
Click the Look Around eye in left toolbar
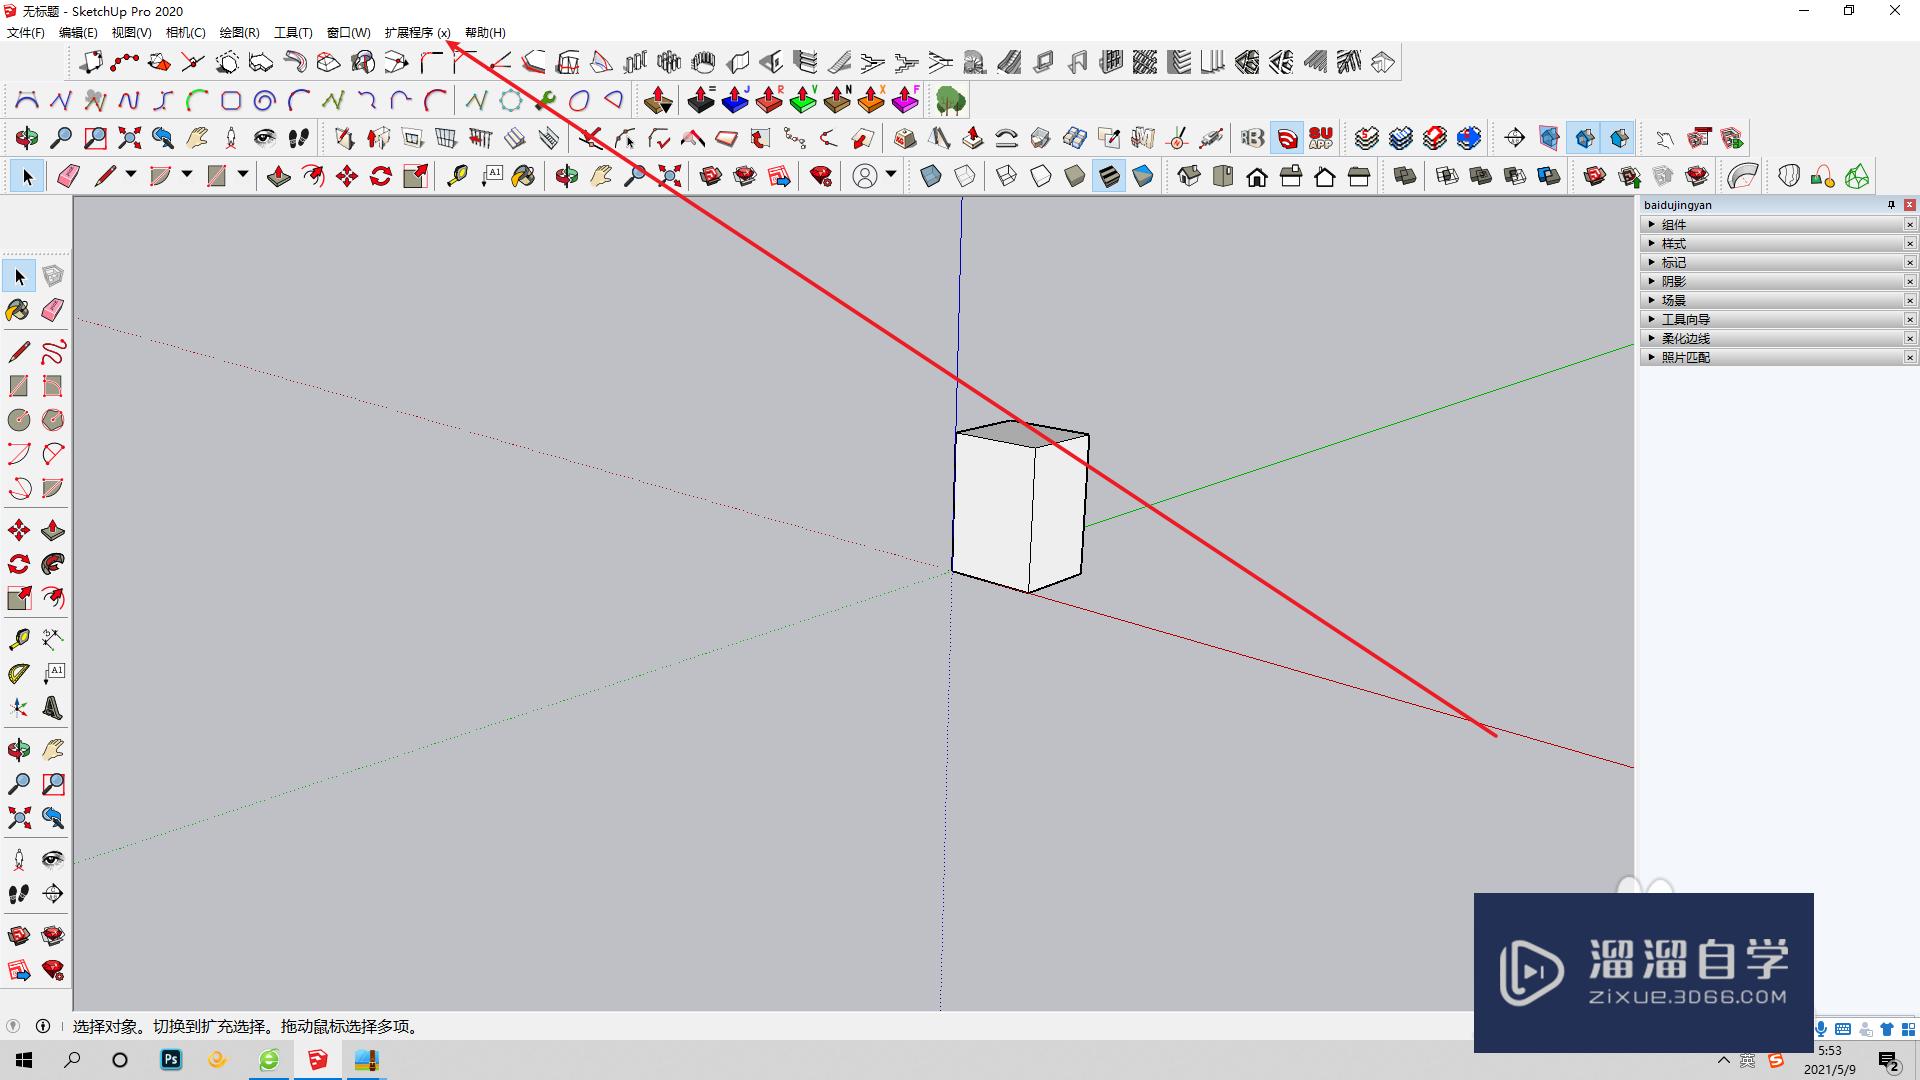[53, 859]
